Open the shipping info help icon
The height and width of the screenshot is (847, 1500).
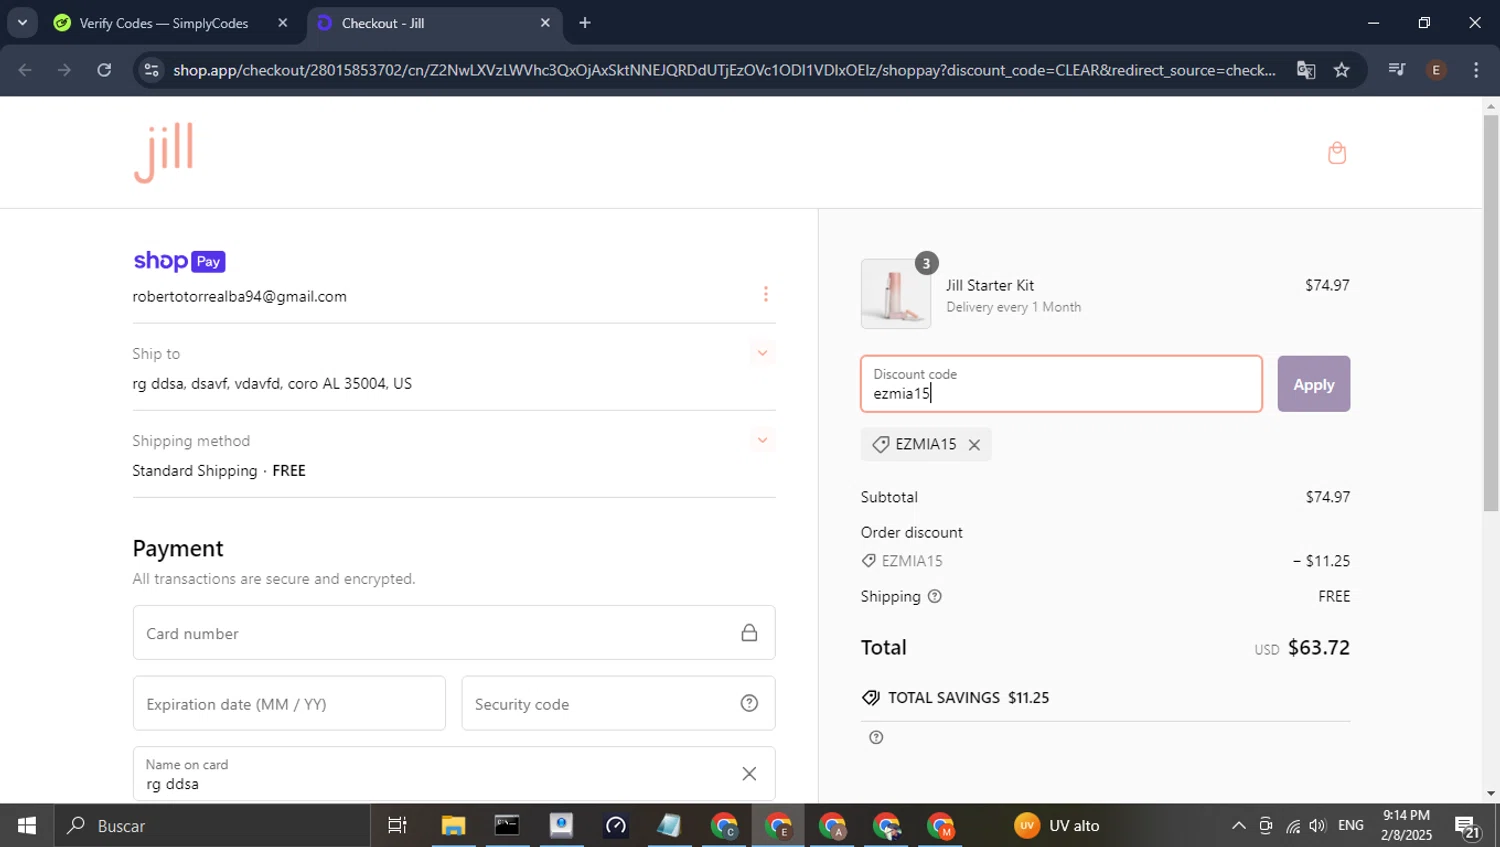pyautogui.click(x=935, y=597)
